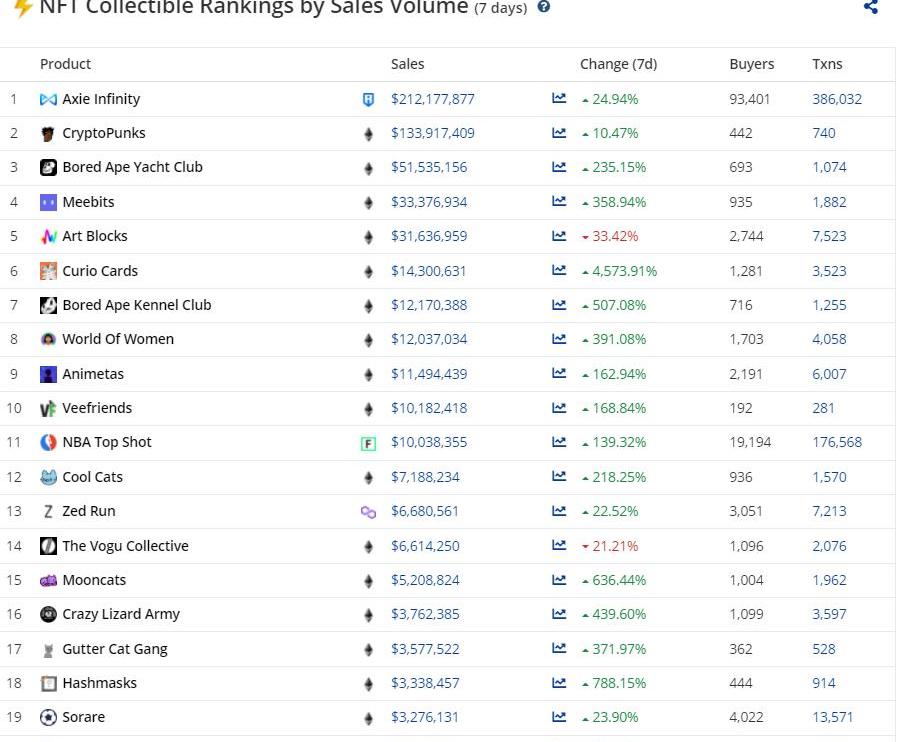Click the Sorare logo thumbnail
Image resolution: width=910 pixels, height=742 pixels.
[x=48, y=718]
